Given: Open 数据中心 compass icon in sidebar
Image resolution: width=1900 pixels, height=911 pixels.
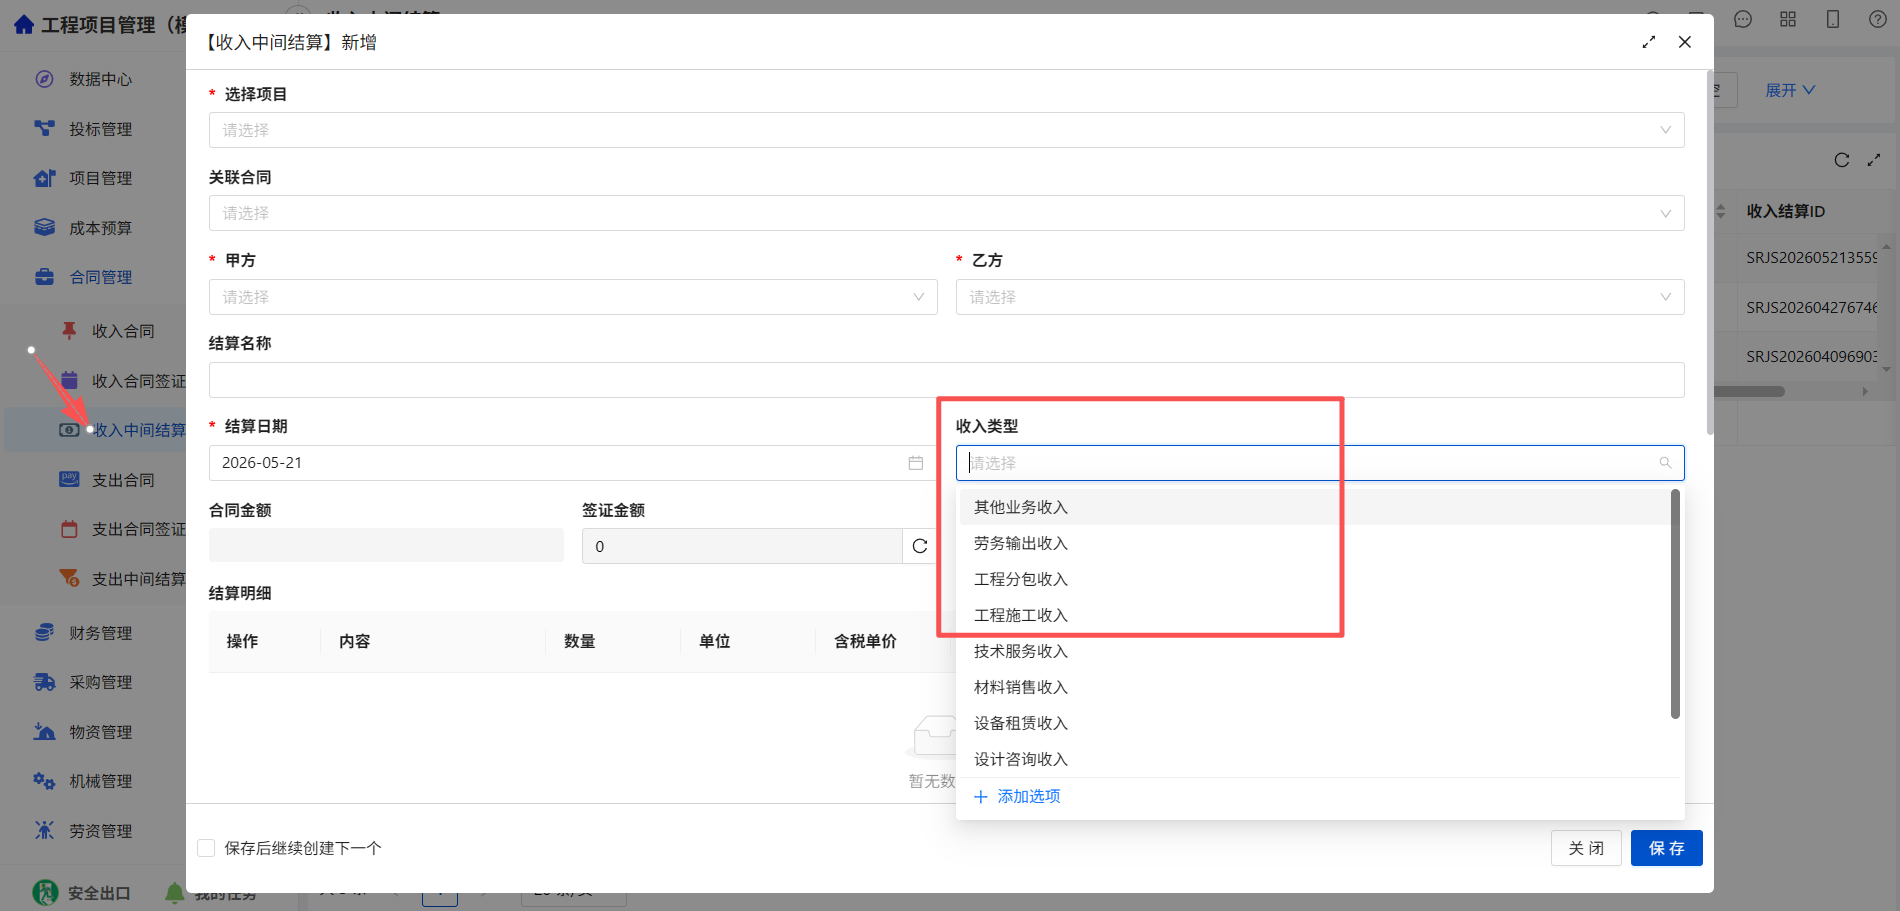Looking at the screenshot, I should pos(44,79).
